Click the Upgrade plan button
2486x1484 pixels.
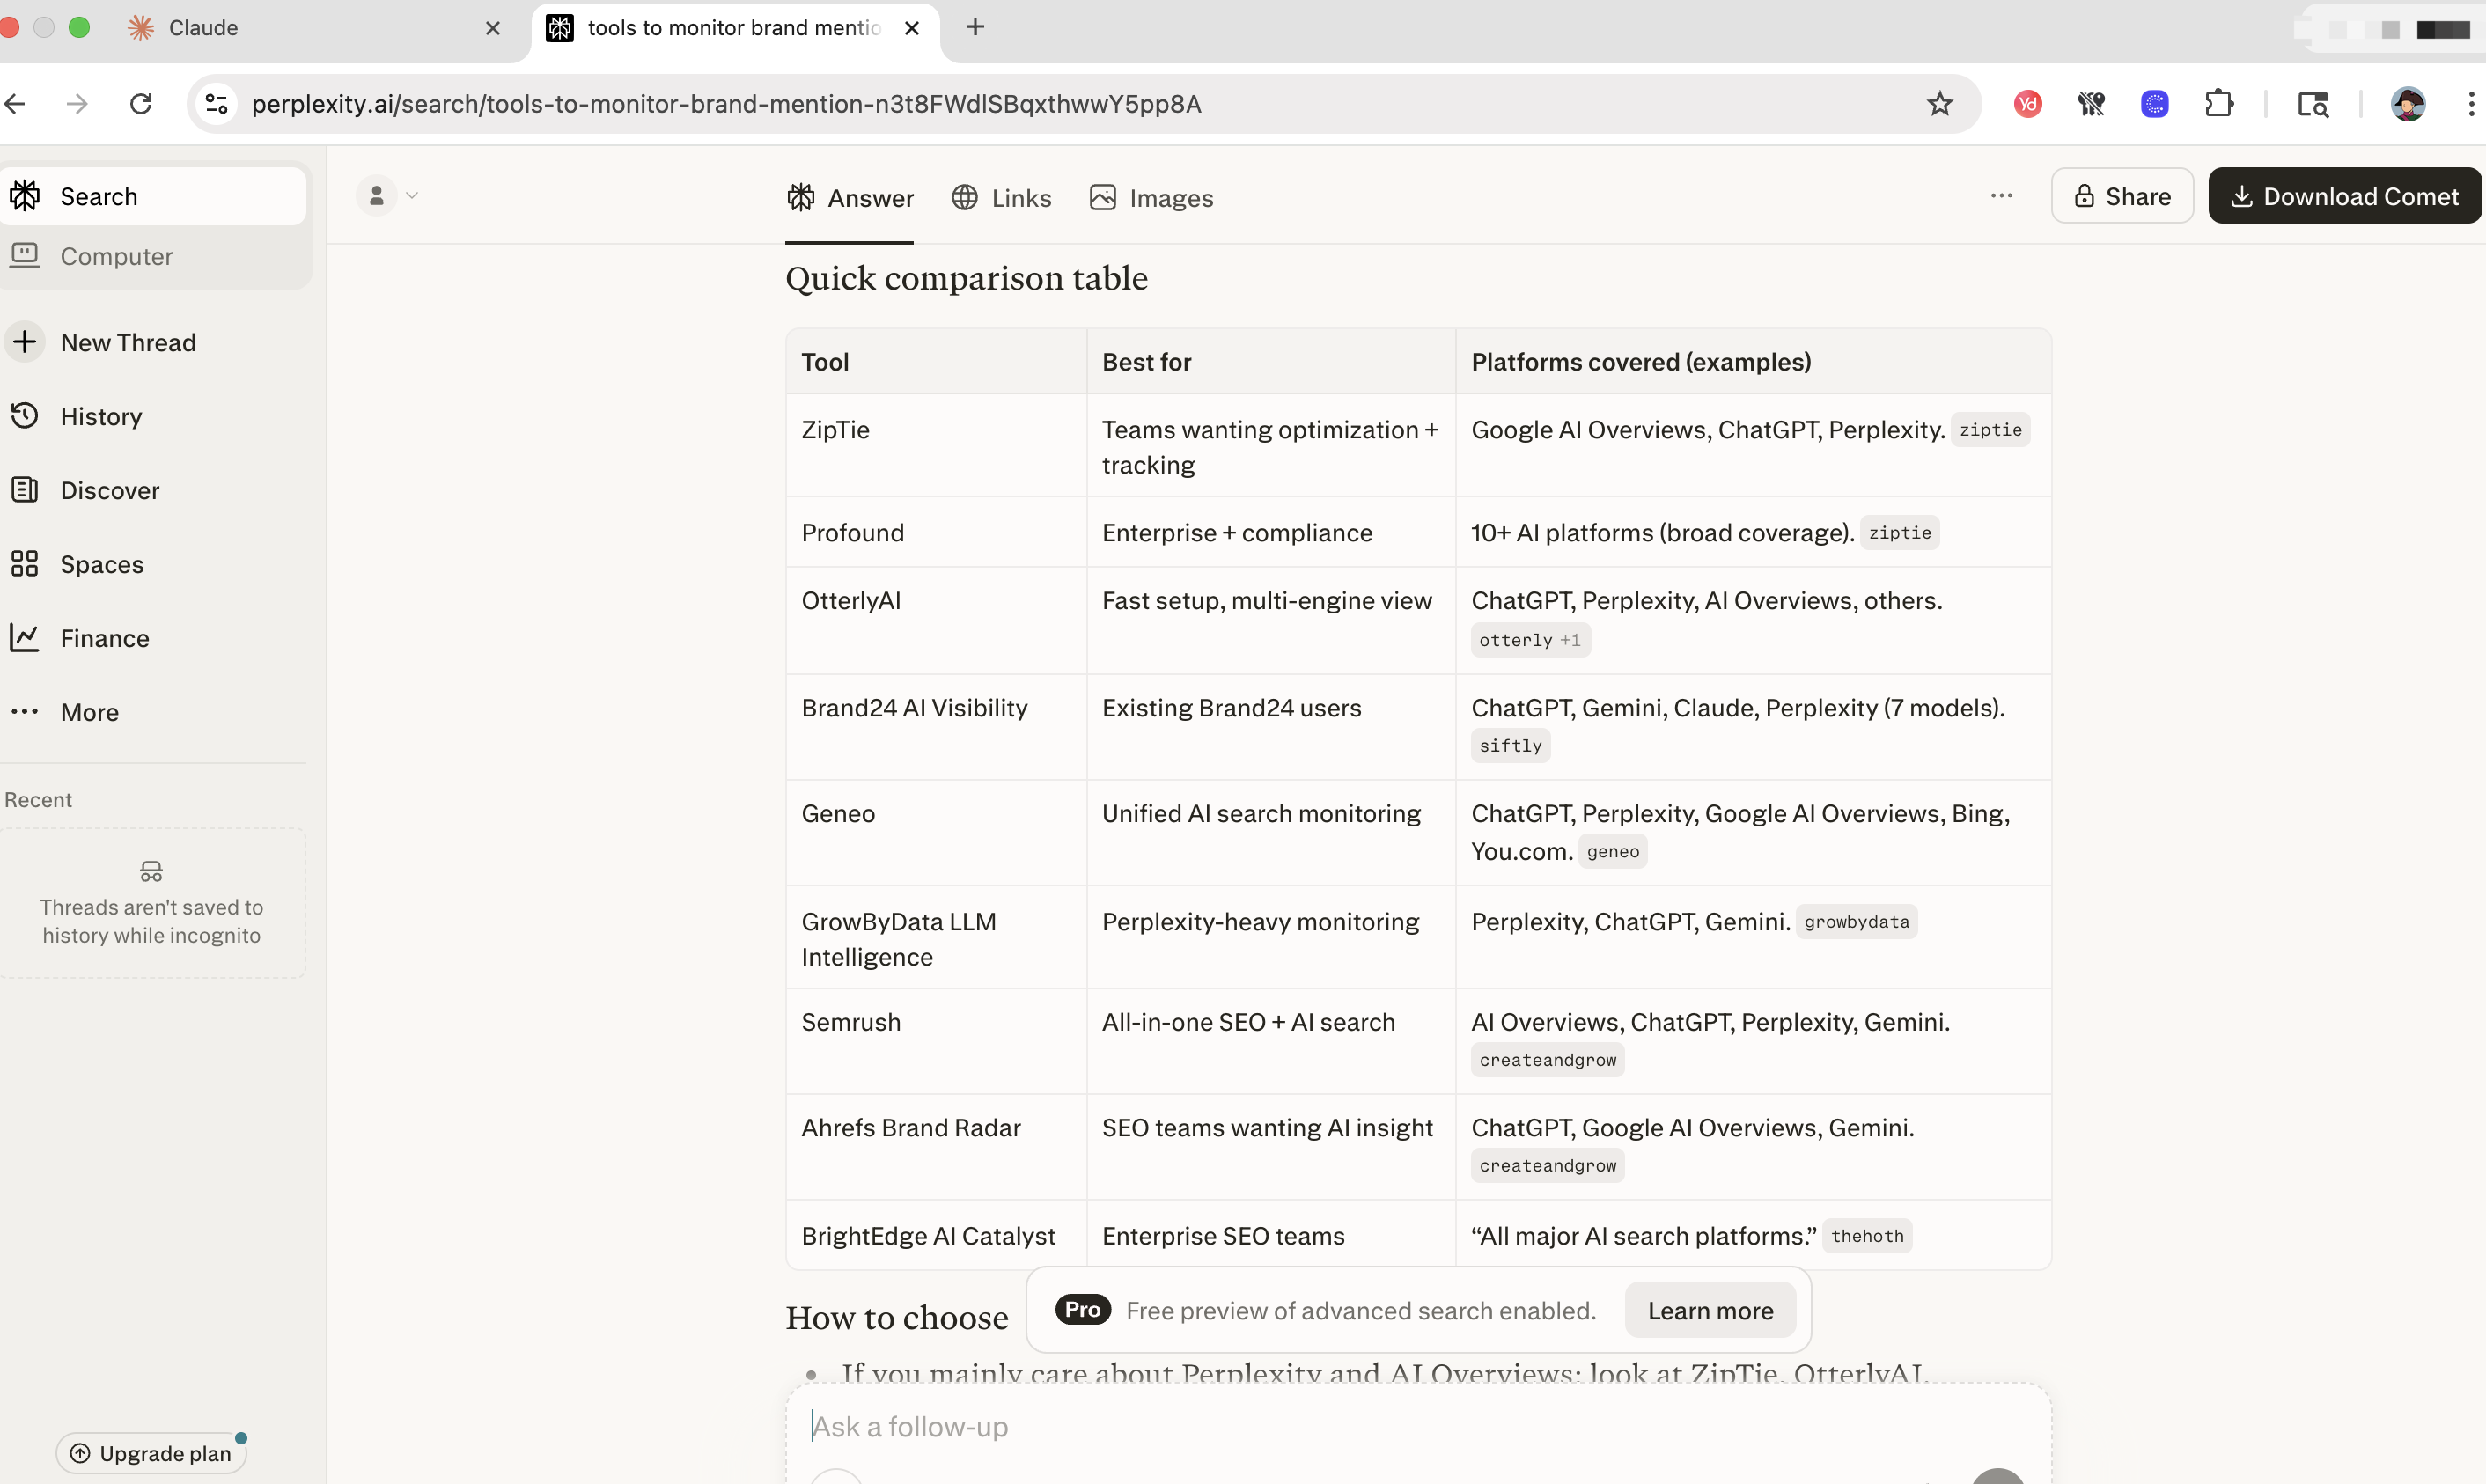click(151, 1452)
